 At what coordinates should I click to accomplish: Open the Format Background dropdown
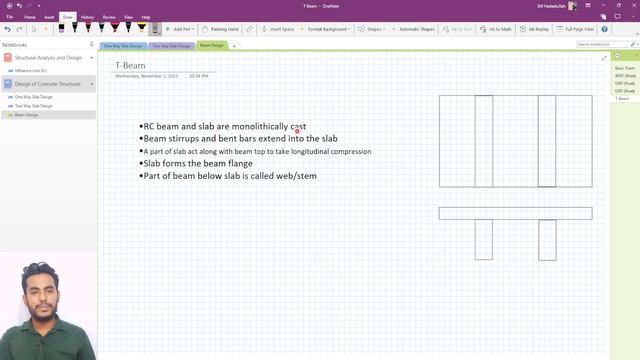pyautogui.click(x=325, y=29)
